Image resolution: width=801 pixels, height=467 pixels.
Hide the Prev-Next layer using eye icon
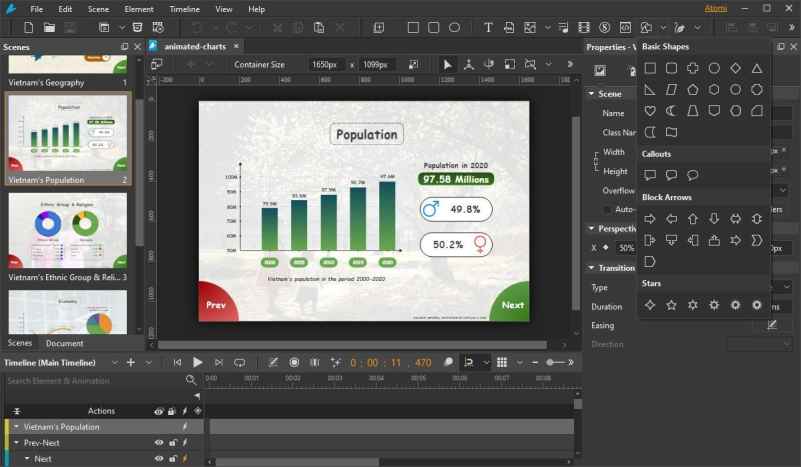[158, 443]
